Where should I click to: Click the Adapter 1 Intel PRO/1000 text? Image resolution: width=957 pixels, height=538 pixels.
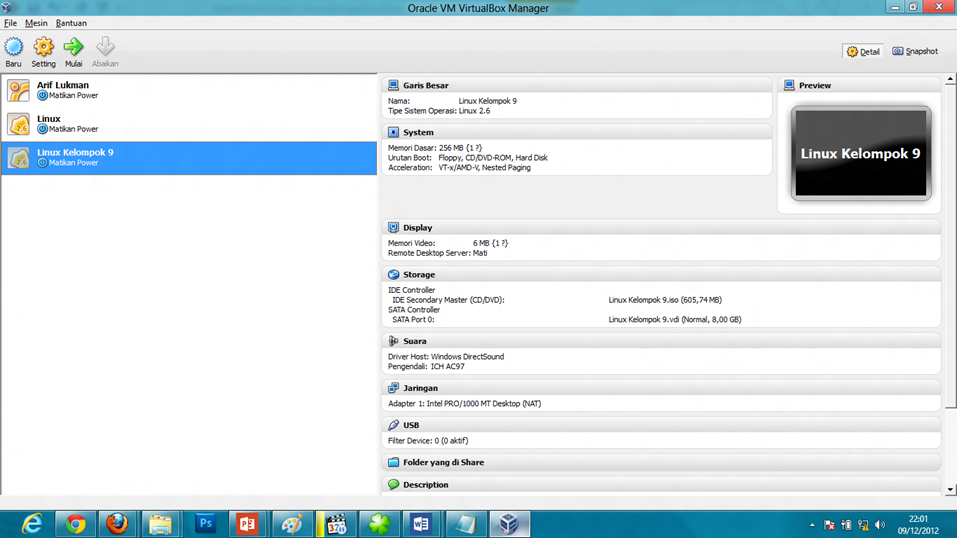tap(464, 404)
